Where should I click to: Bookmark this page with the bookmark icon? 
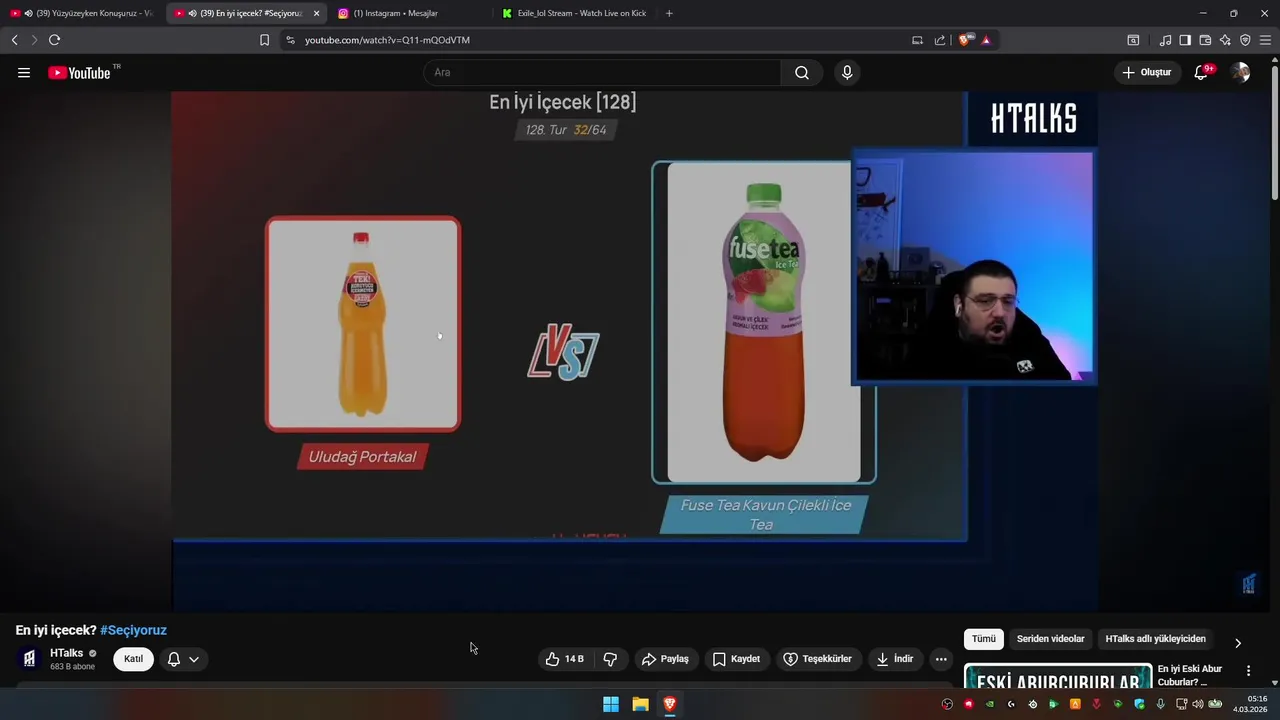coord(264,40)
